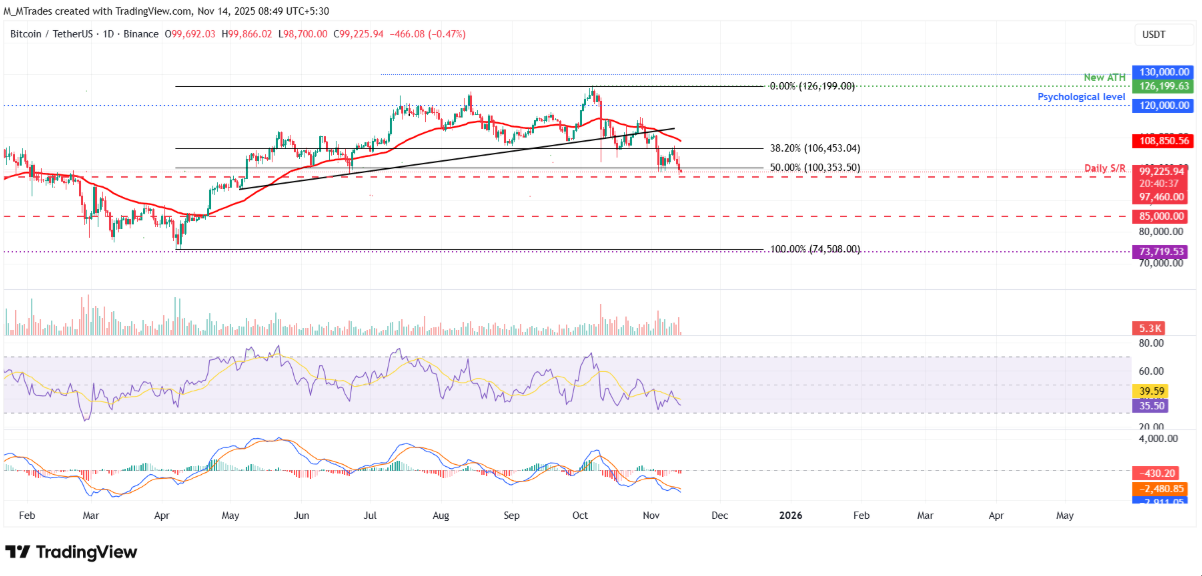Click the TradingView logo at bottom left
Image resolution: width=1202 pixels, height=576 pixels.
tap(71, 552)
